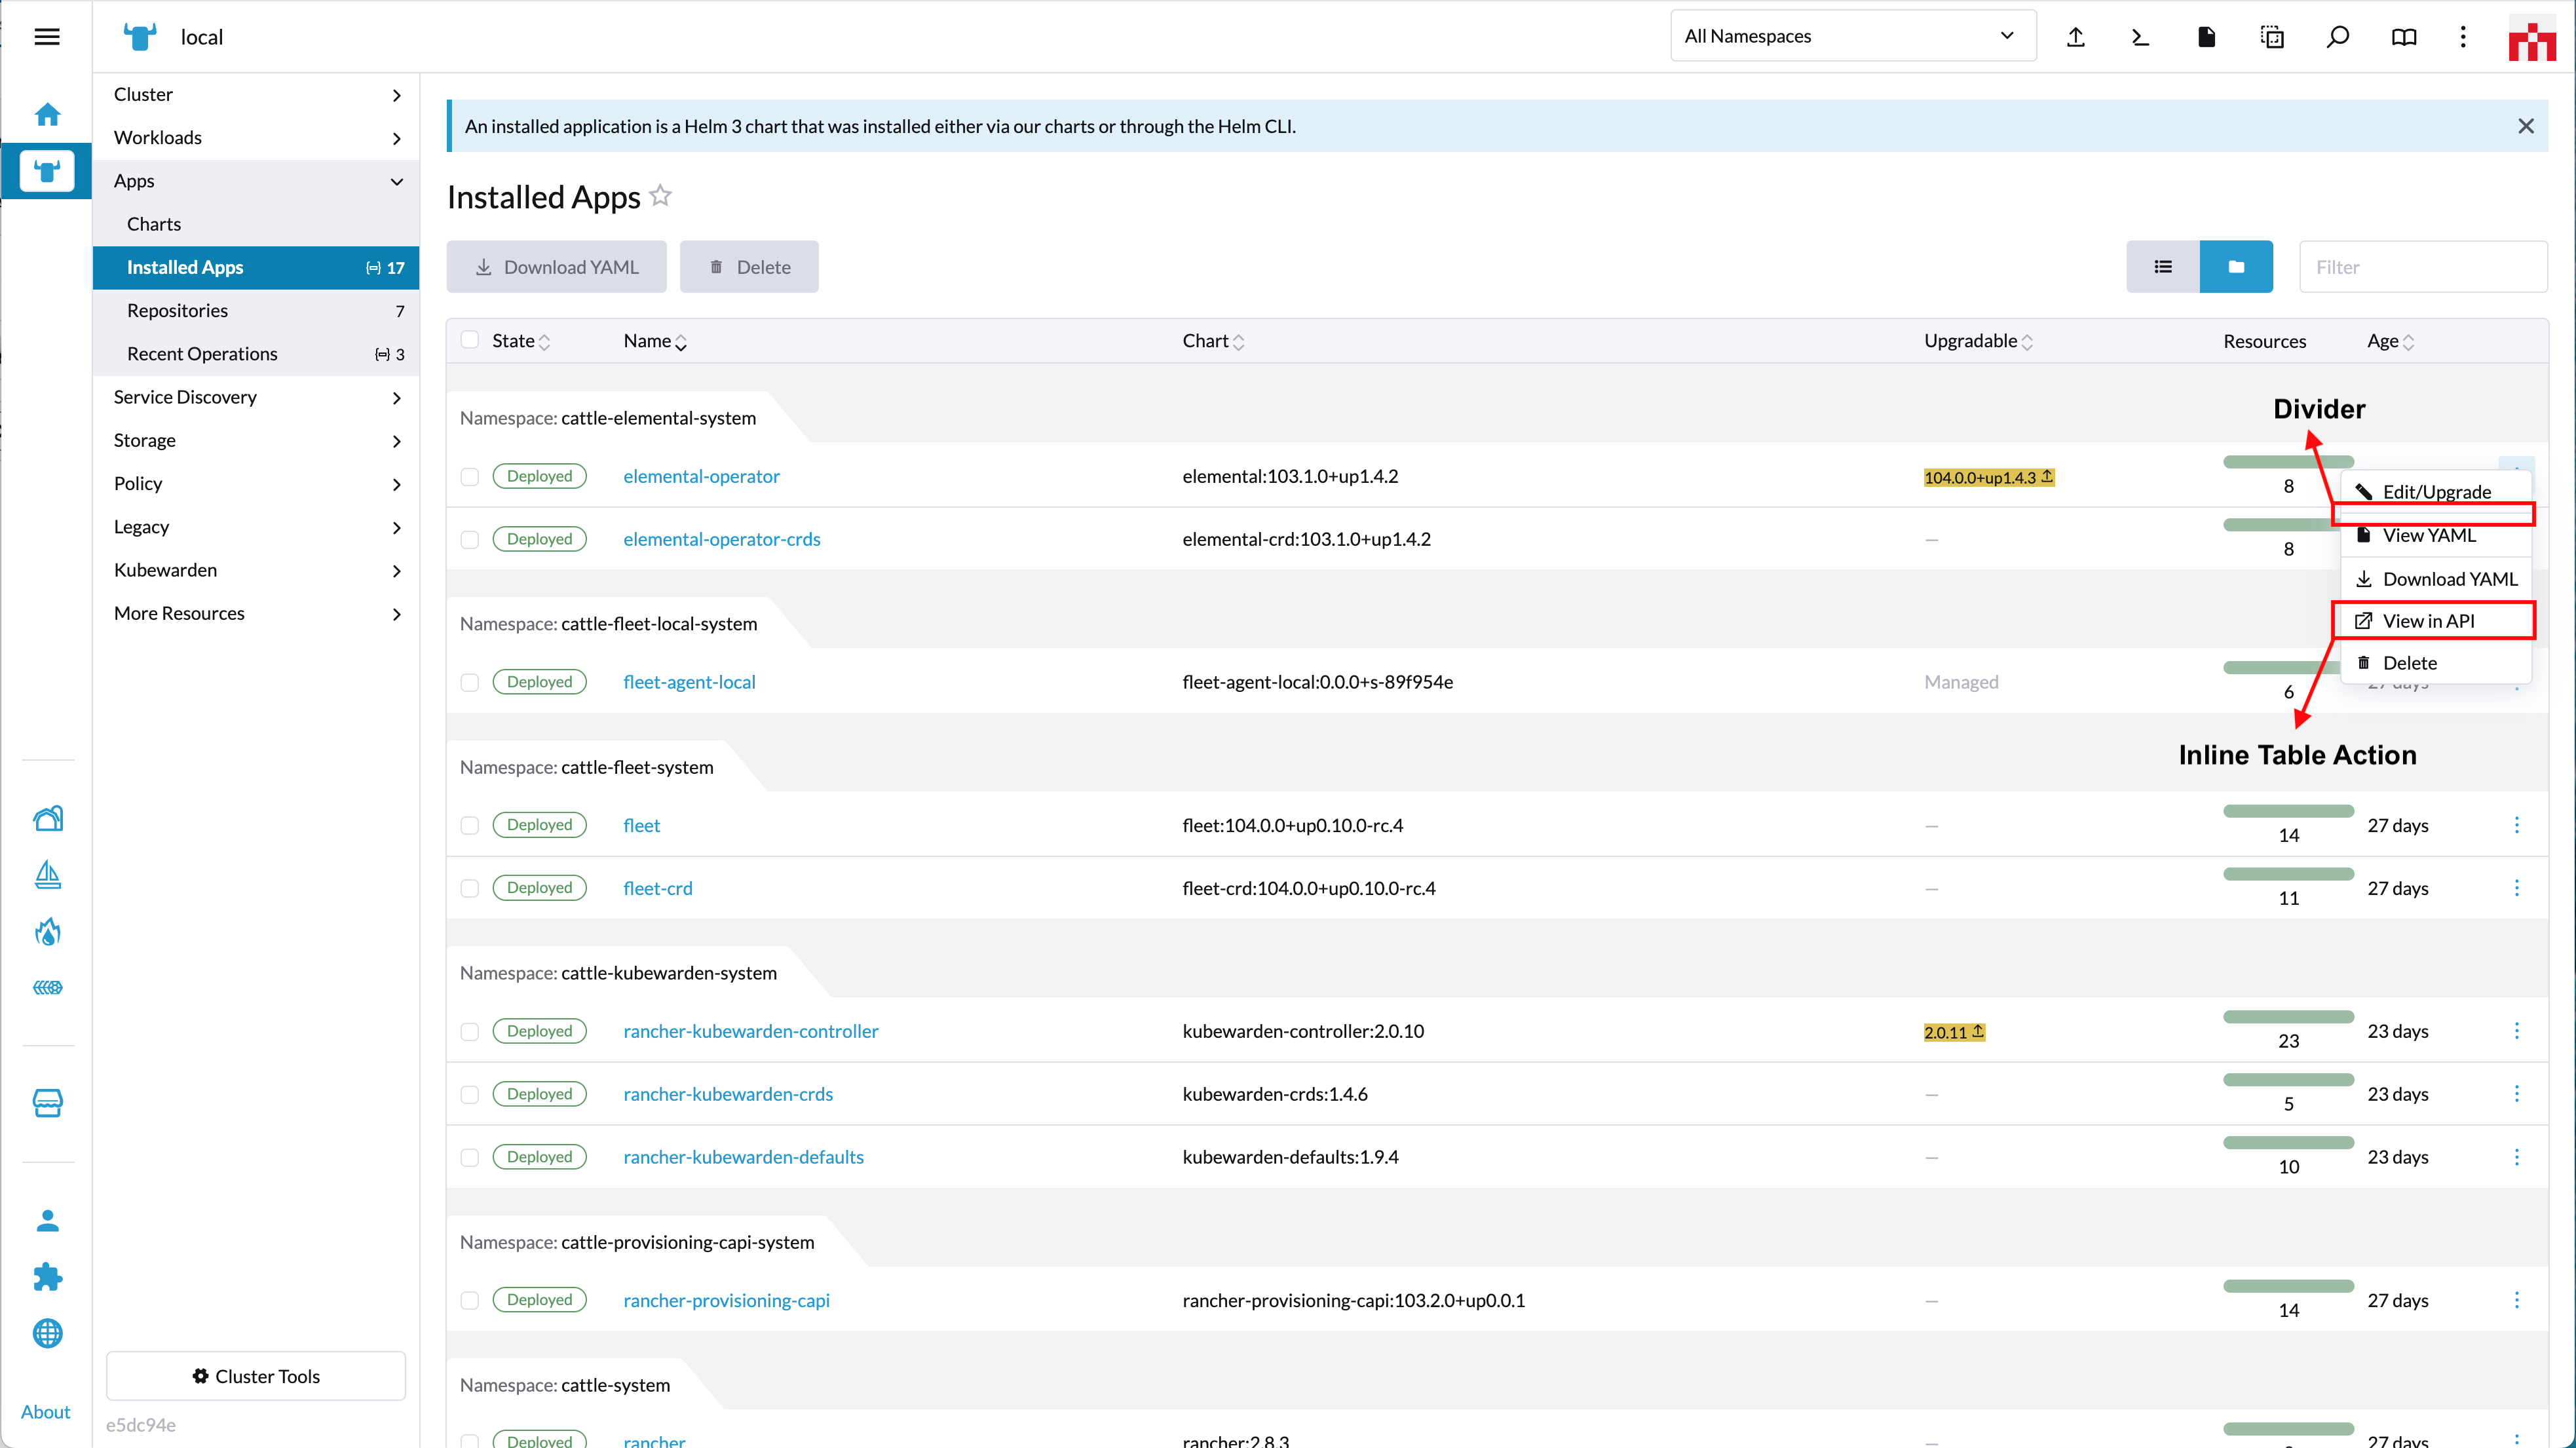Viewport: 2576px width, 1448px height.
Task: Expand the Workloads nav section
Action: tap(256, 137)
